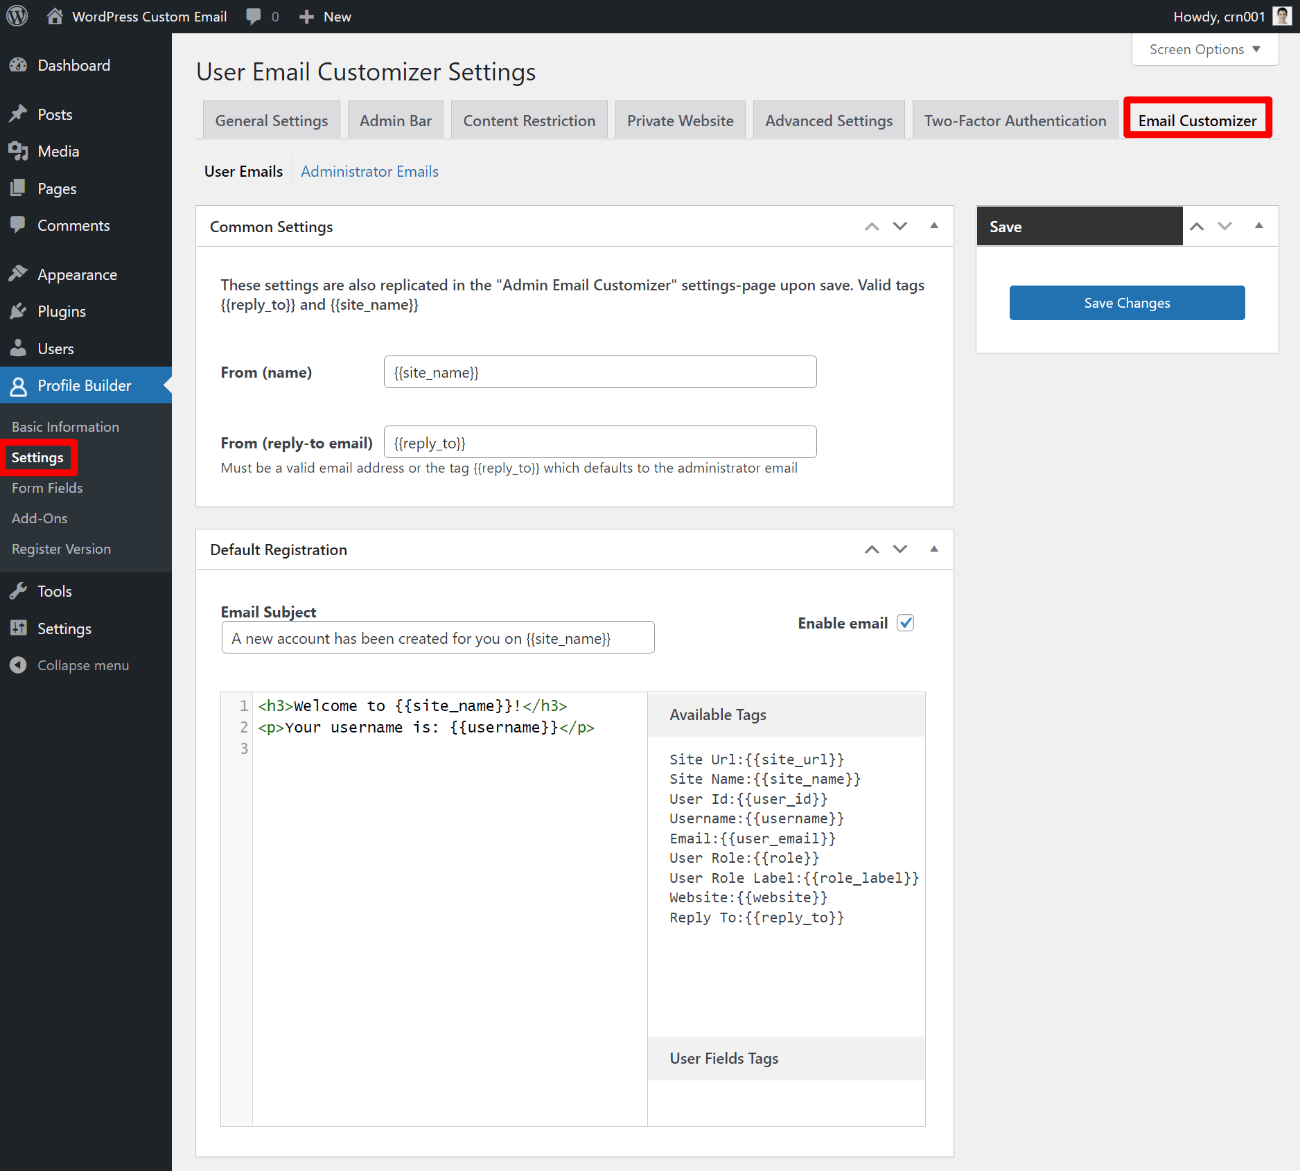The image size is (1300, 1171).
Task: Expand the Screen Options dropdown
Action: point(1204,49)
